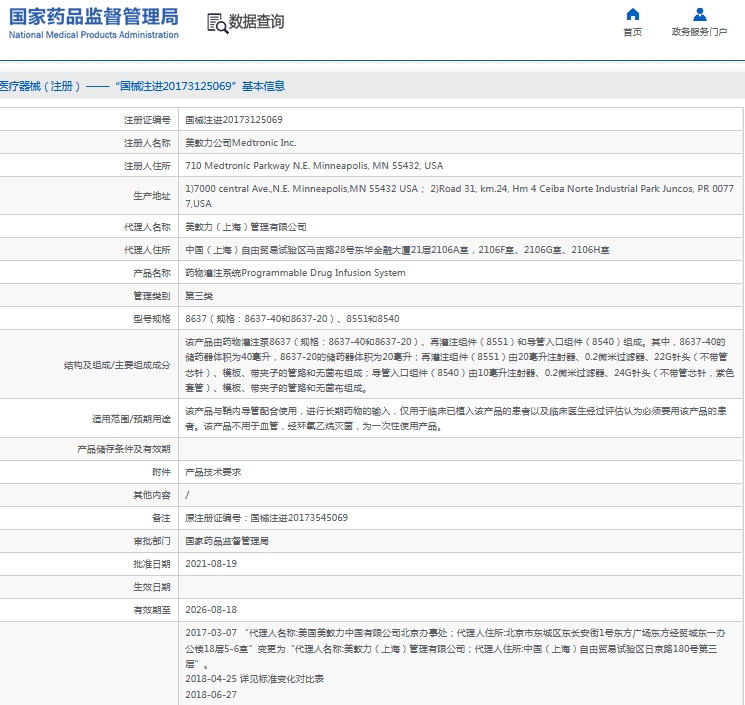The image size is (745, 705).
Task: Select Programmable Drug Infusion System product name
Action: [295, 273]
